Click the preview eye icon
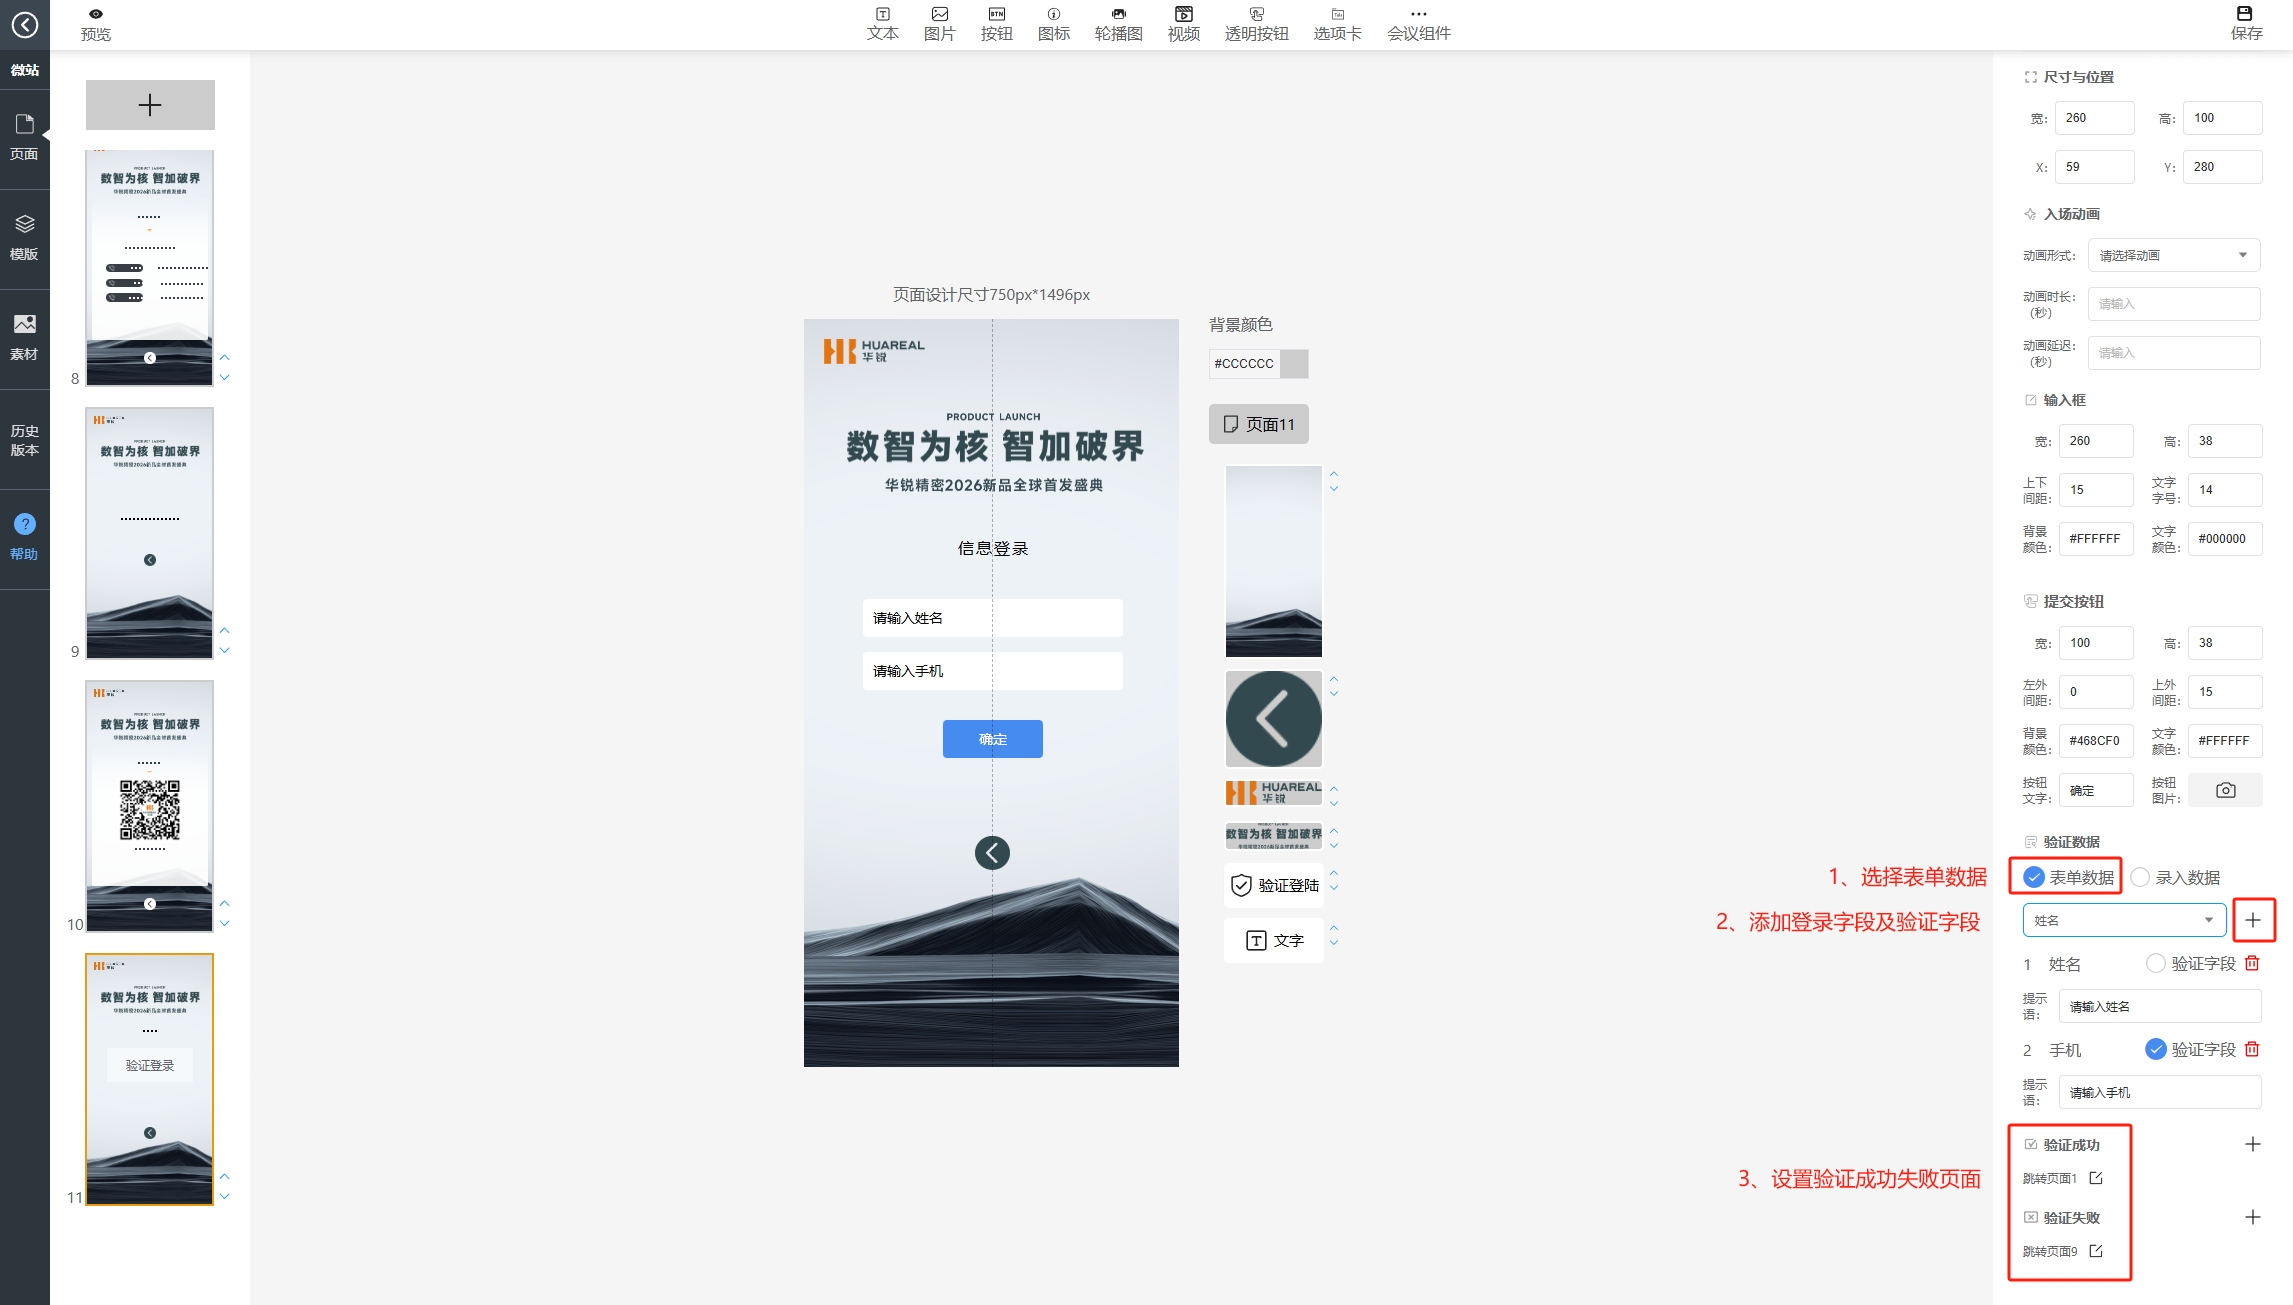The image size is (2293, 1305). [x=95, y=14]
